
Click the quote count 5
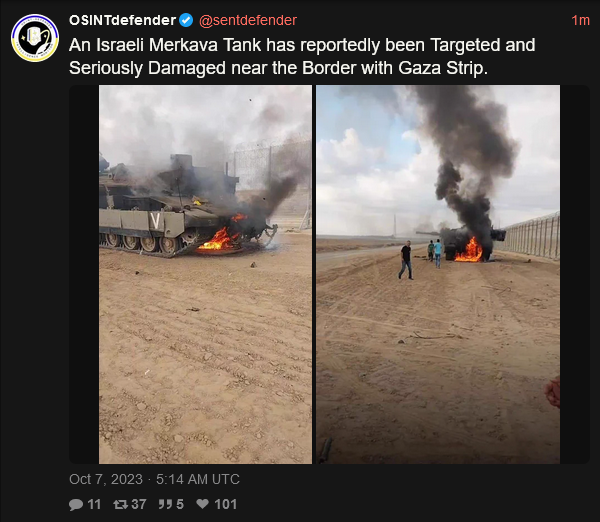[180, 504]
